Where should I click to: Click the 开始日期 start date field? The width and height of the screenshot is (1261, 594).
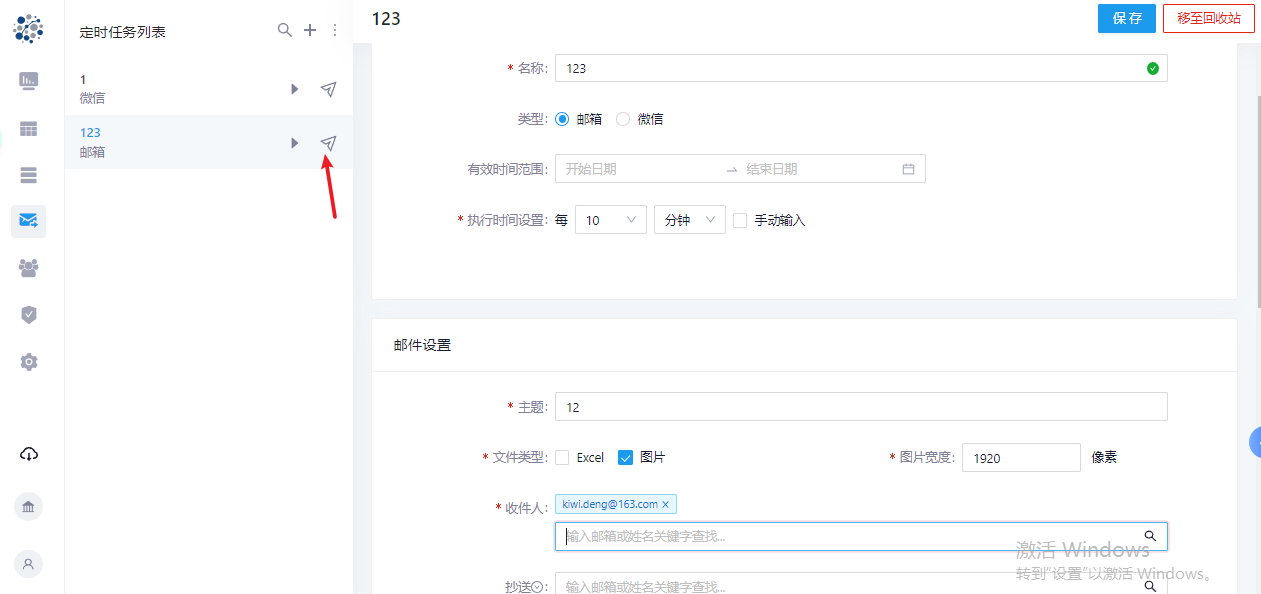(640, 169)
